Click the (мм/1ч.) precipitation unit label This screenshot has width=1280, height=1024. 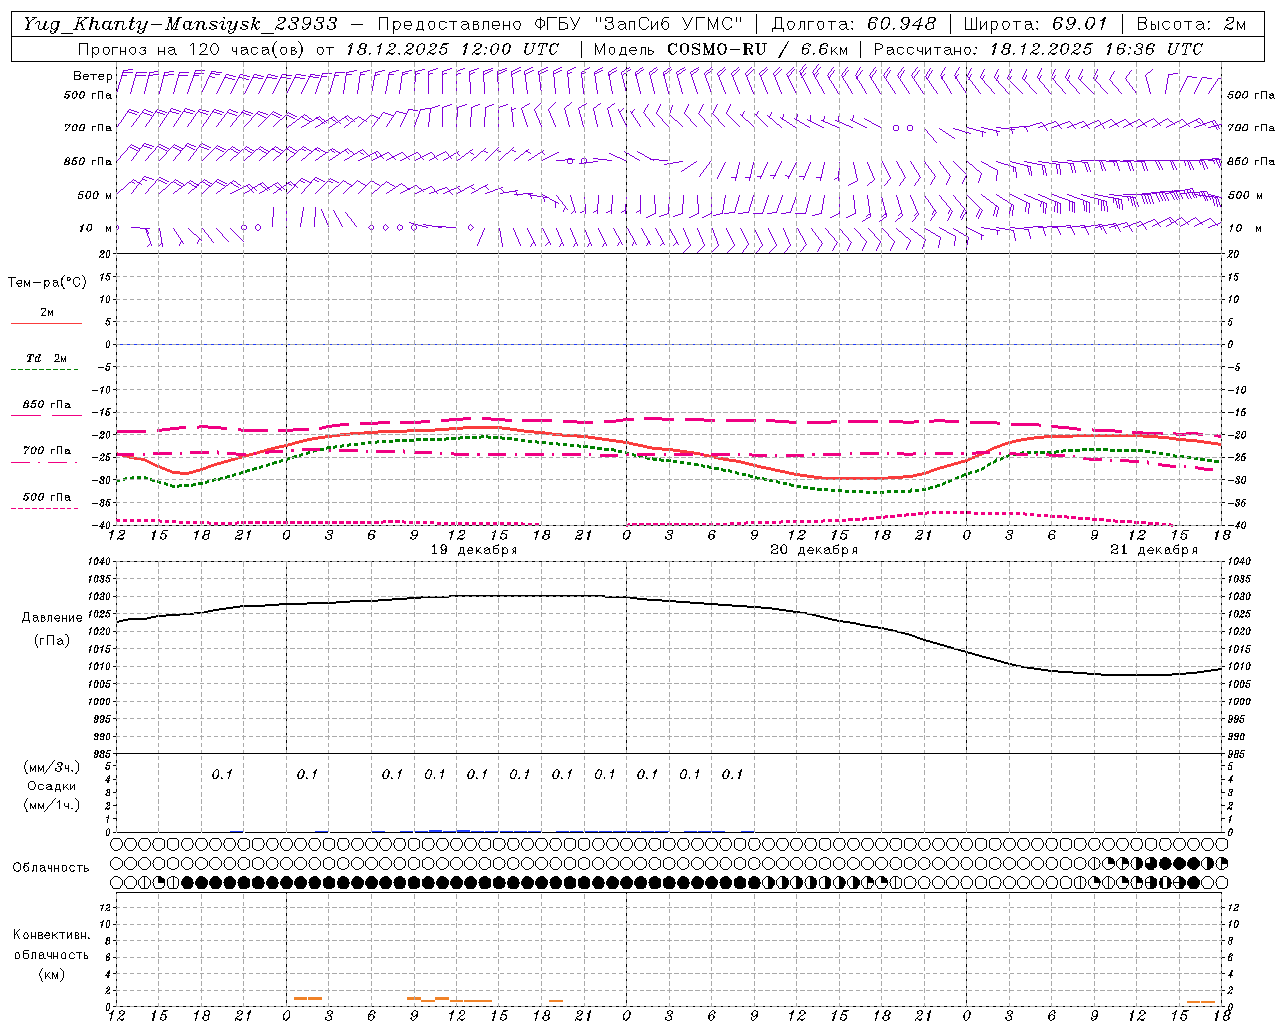(52, 804)
